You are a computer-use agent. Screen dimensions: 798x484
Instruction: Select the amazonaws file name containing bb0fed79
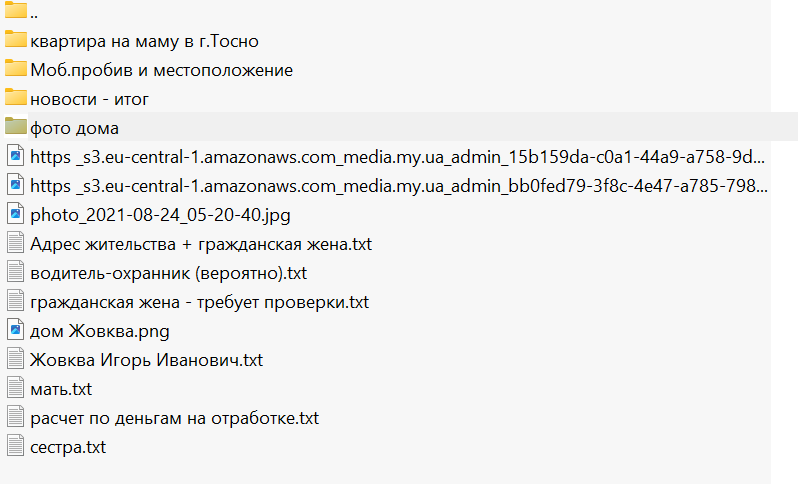(399, 186)
